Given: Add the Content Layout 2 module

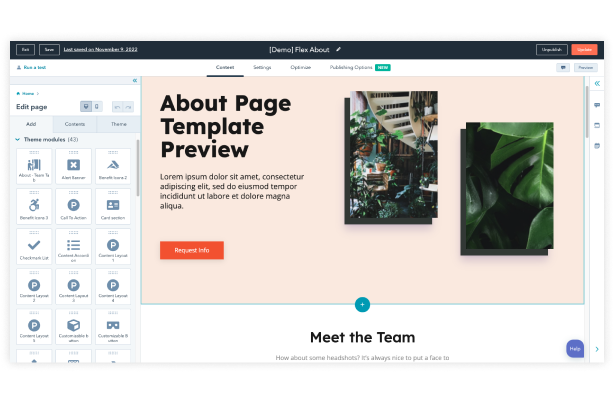Looking at the screenshot, I should coord(34,287).
